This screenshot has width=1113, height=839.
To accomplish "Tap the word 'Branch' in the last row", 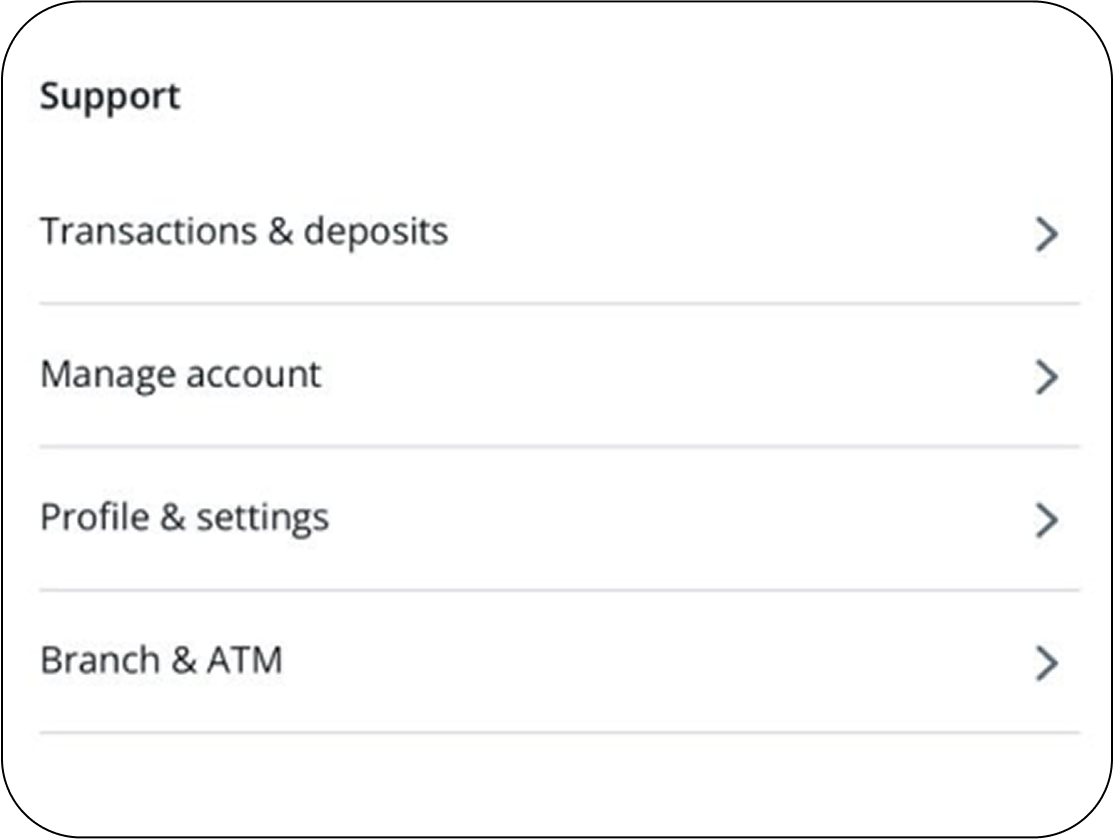I will (99, 661).
